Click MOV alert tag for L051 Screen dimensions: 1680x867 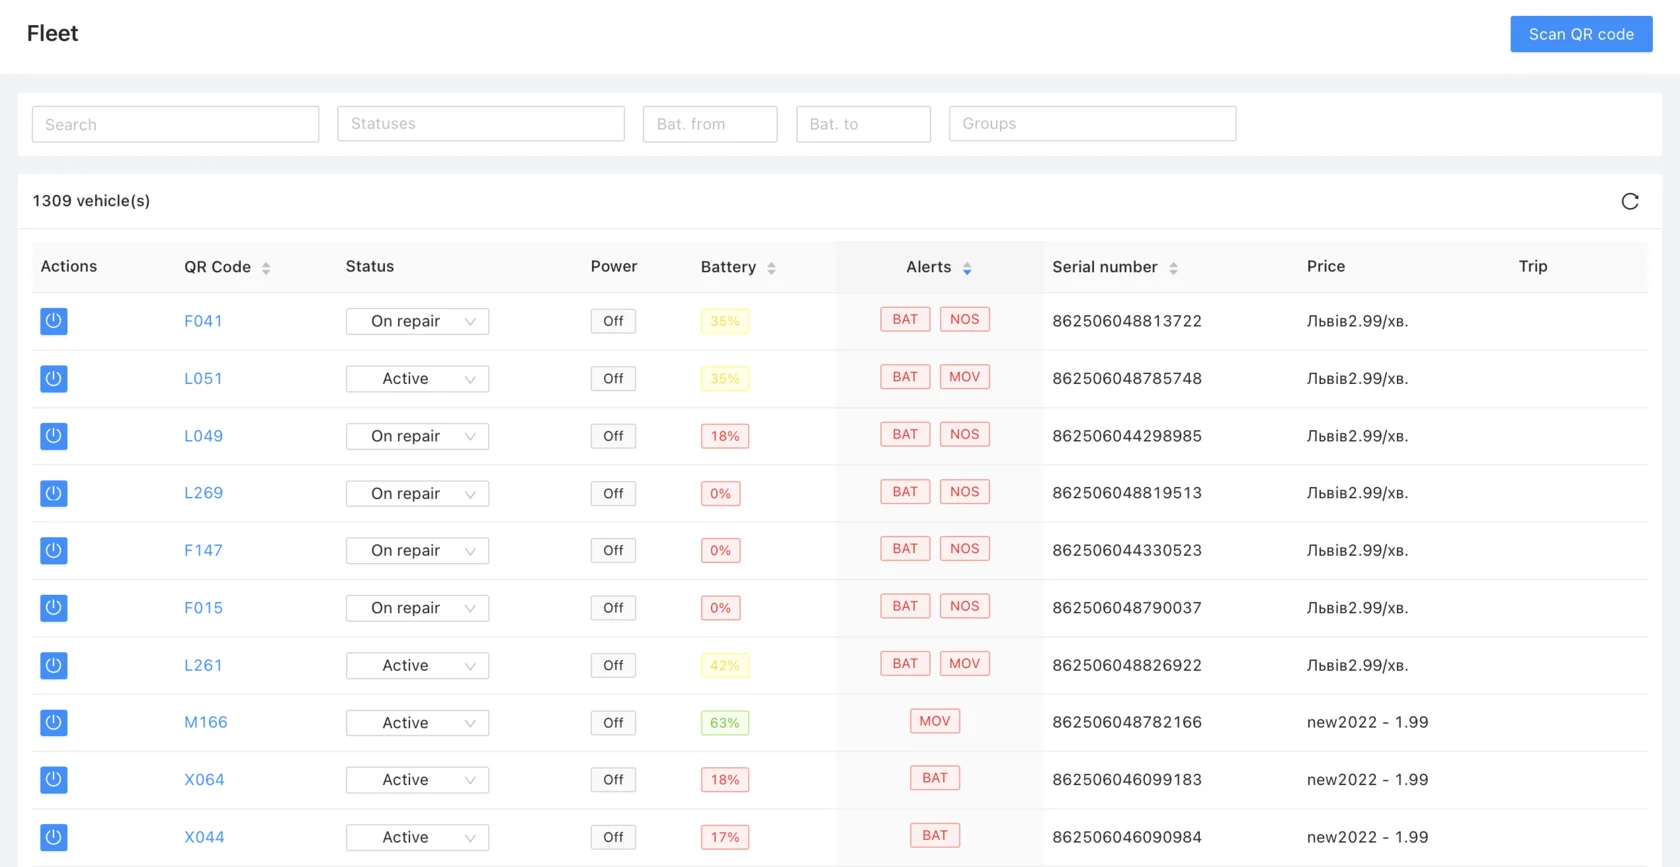[965, 377]
